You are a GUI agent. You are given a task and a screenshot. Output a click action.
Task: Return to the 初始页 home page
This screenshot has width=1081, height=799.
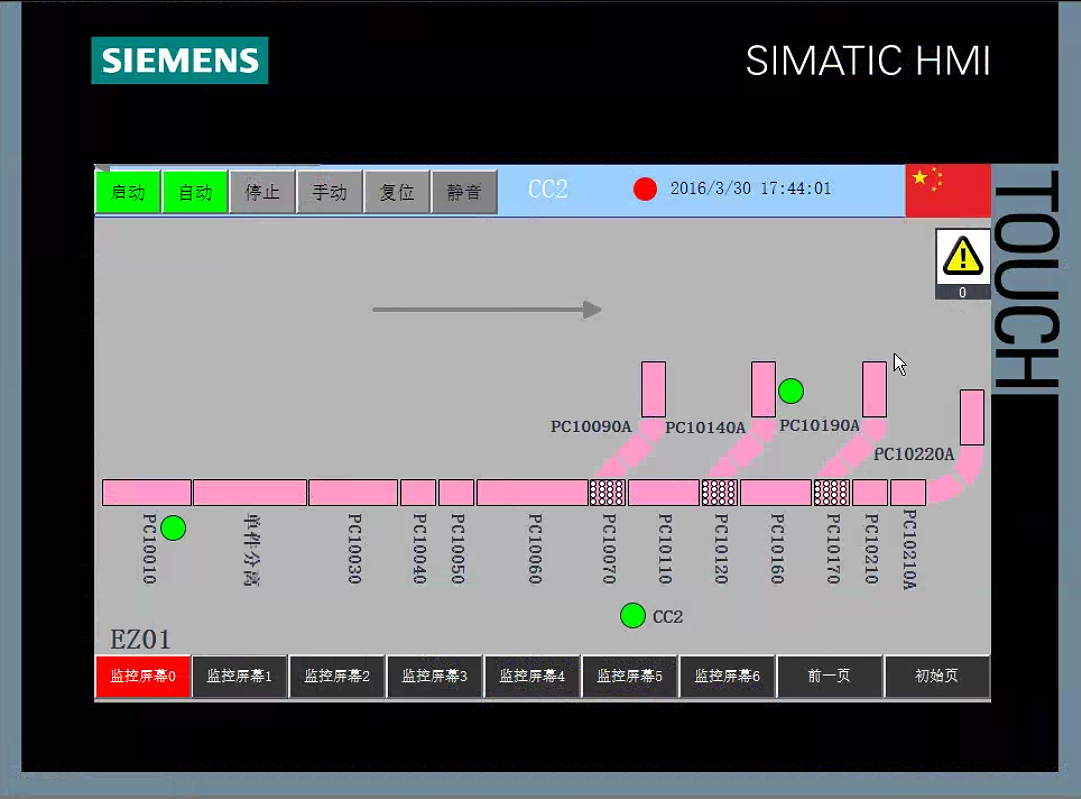coord(937,676)
